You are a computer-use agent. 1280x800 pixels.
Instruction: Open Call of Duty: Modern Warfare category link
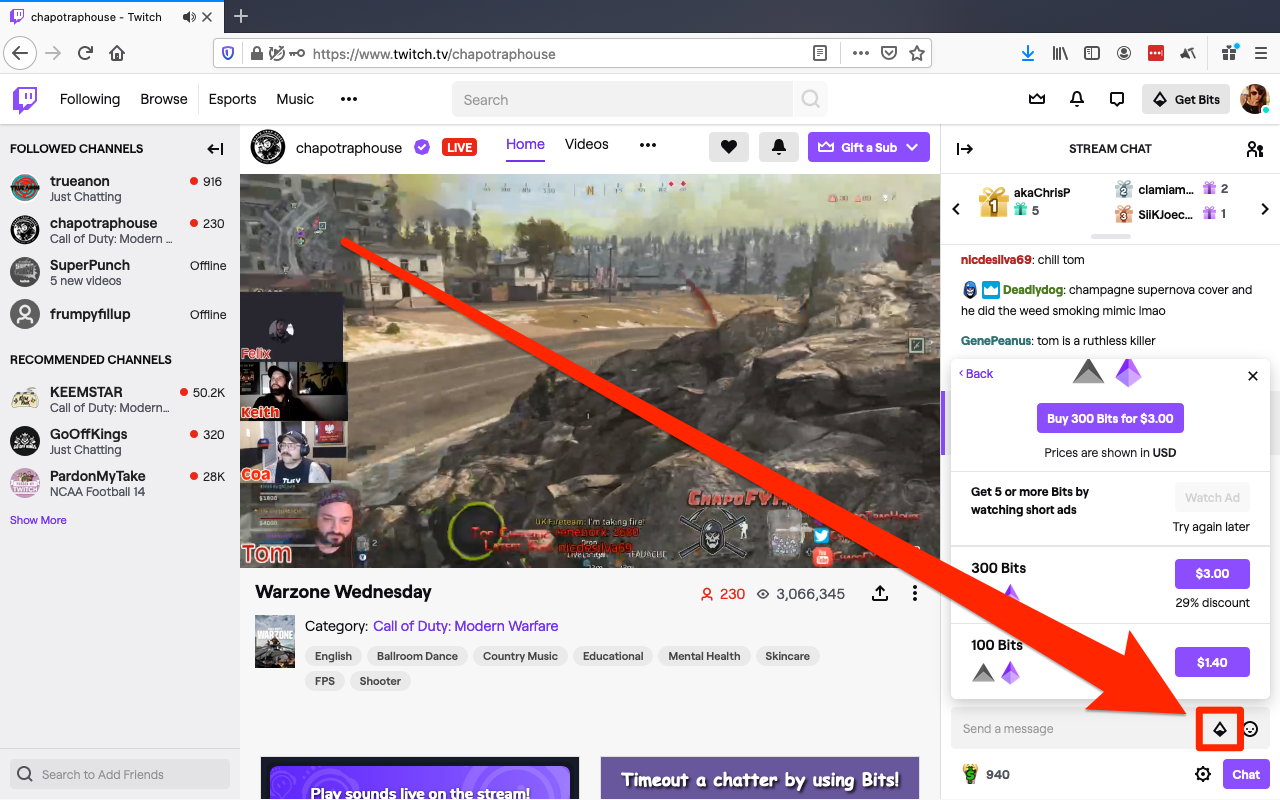pos(466,626)
